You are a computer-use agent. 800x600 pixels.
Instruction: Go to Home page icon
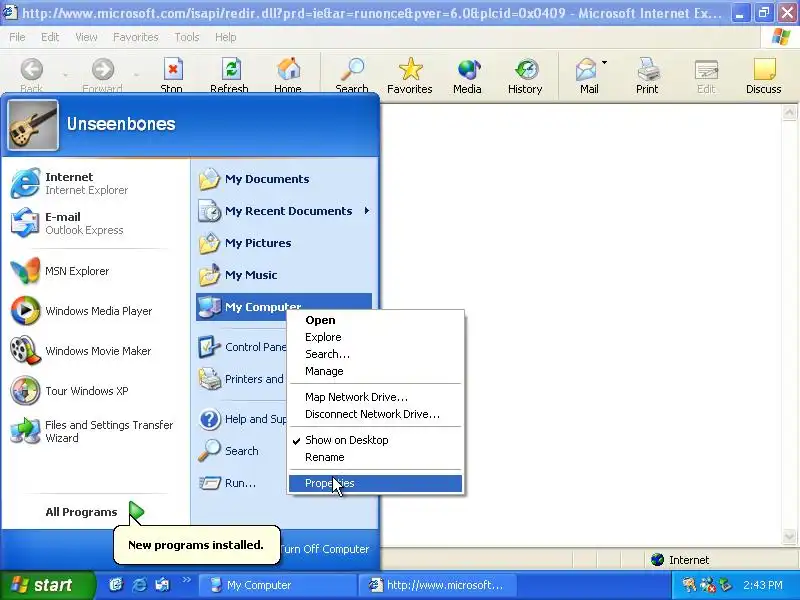click(x=288, y=70)
